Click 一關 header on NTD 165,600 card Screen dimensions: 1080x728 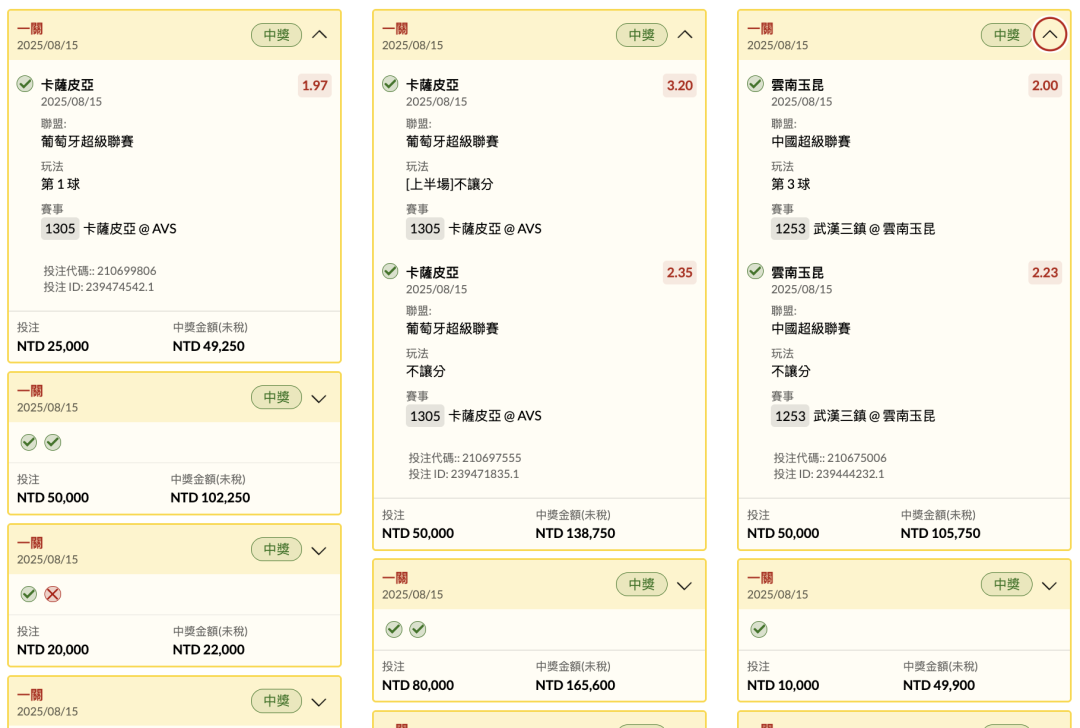[395, 578]
